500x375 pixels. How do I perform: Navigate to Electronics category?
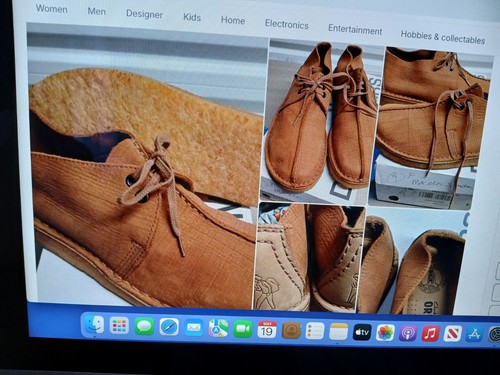[287, 24]
